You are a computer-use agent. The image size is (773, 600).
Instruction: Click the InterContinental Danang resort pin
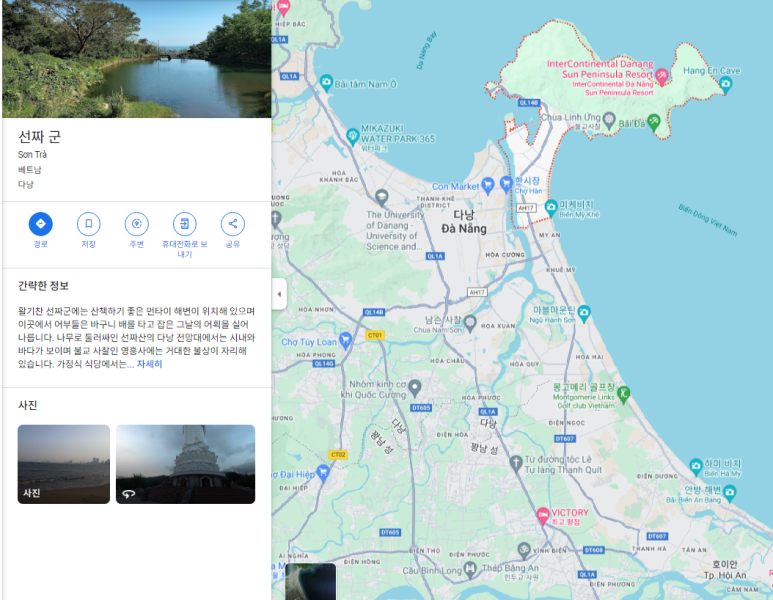coord(662,75)
